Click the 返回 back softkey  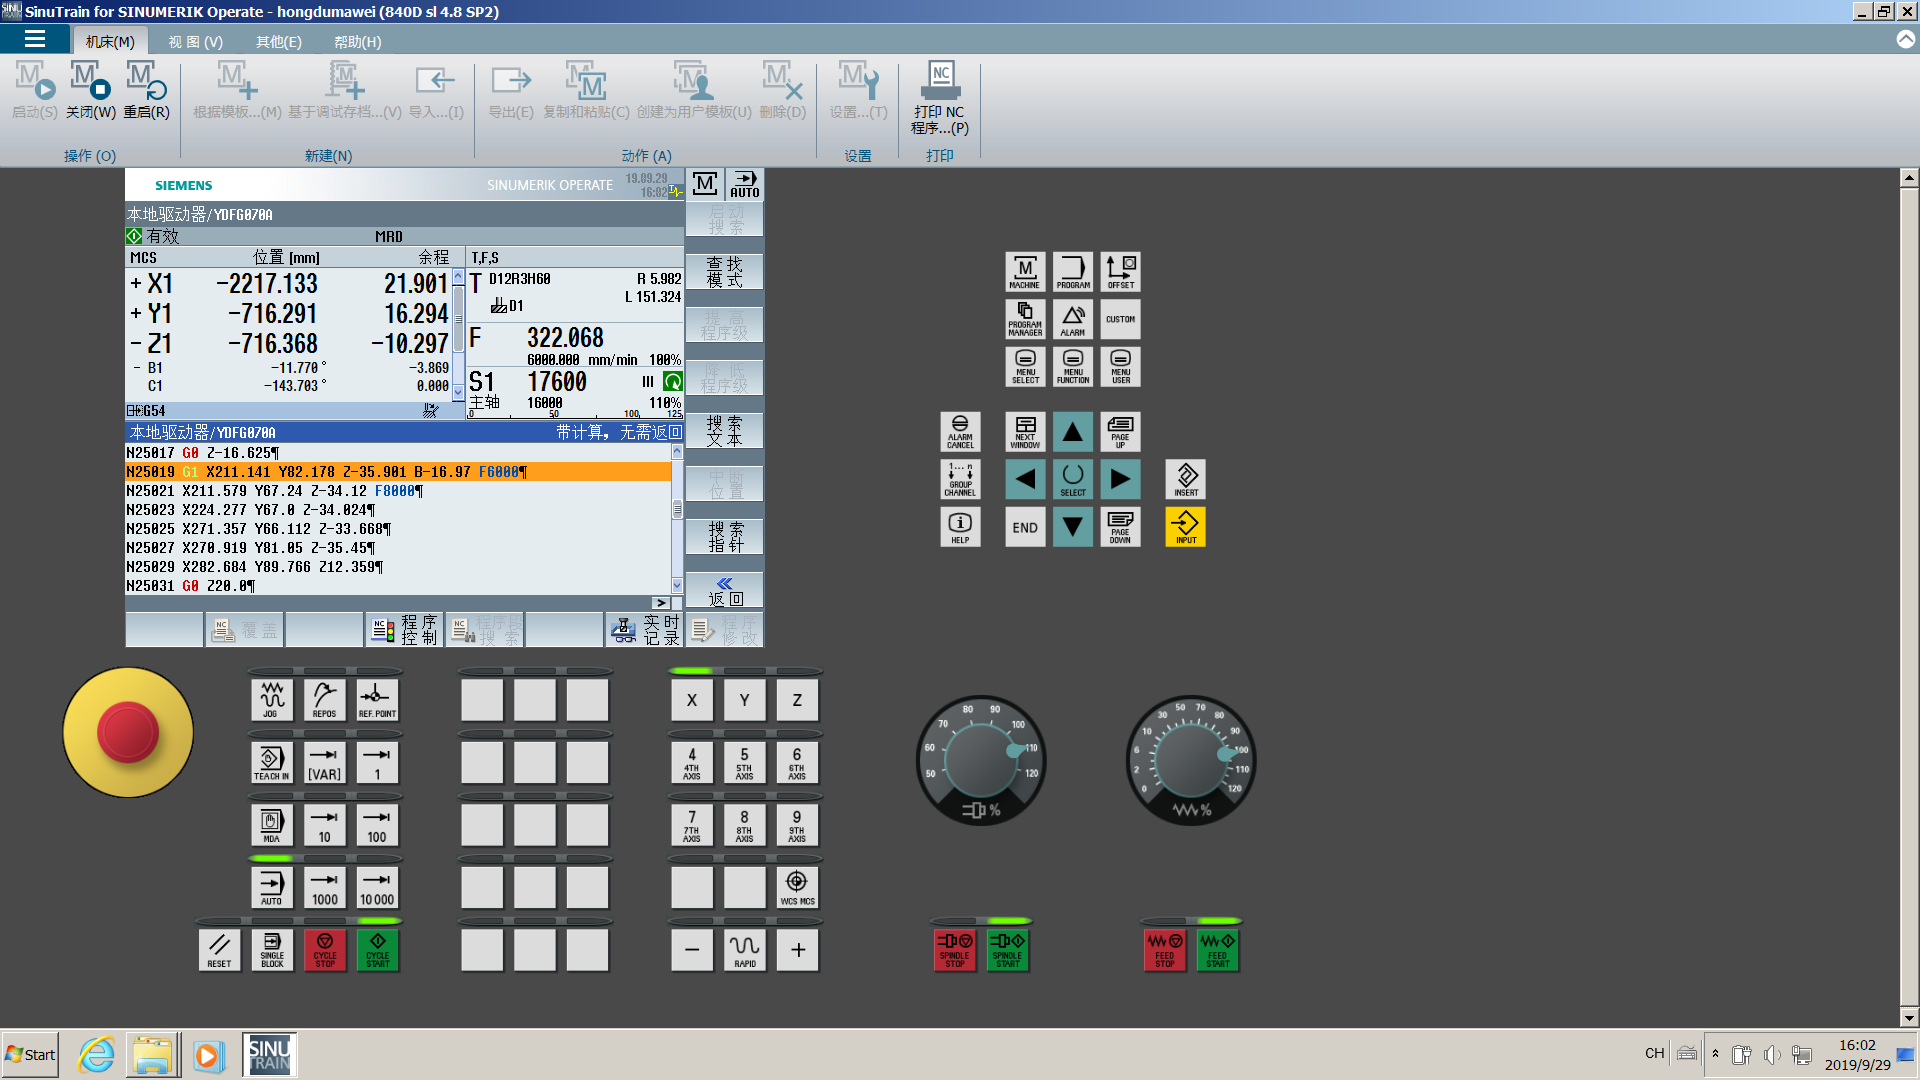click(725, 591)
